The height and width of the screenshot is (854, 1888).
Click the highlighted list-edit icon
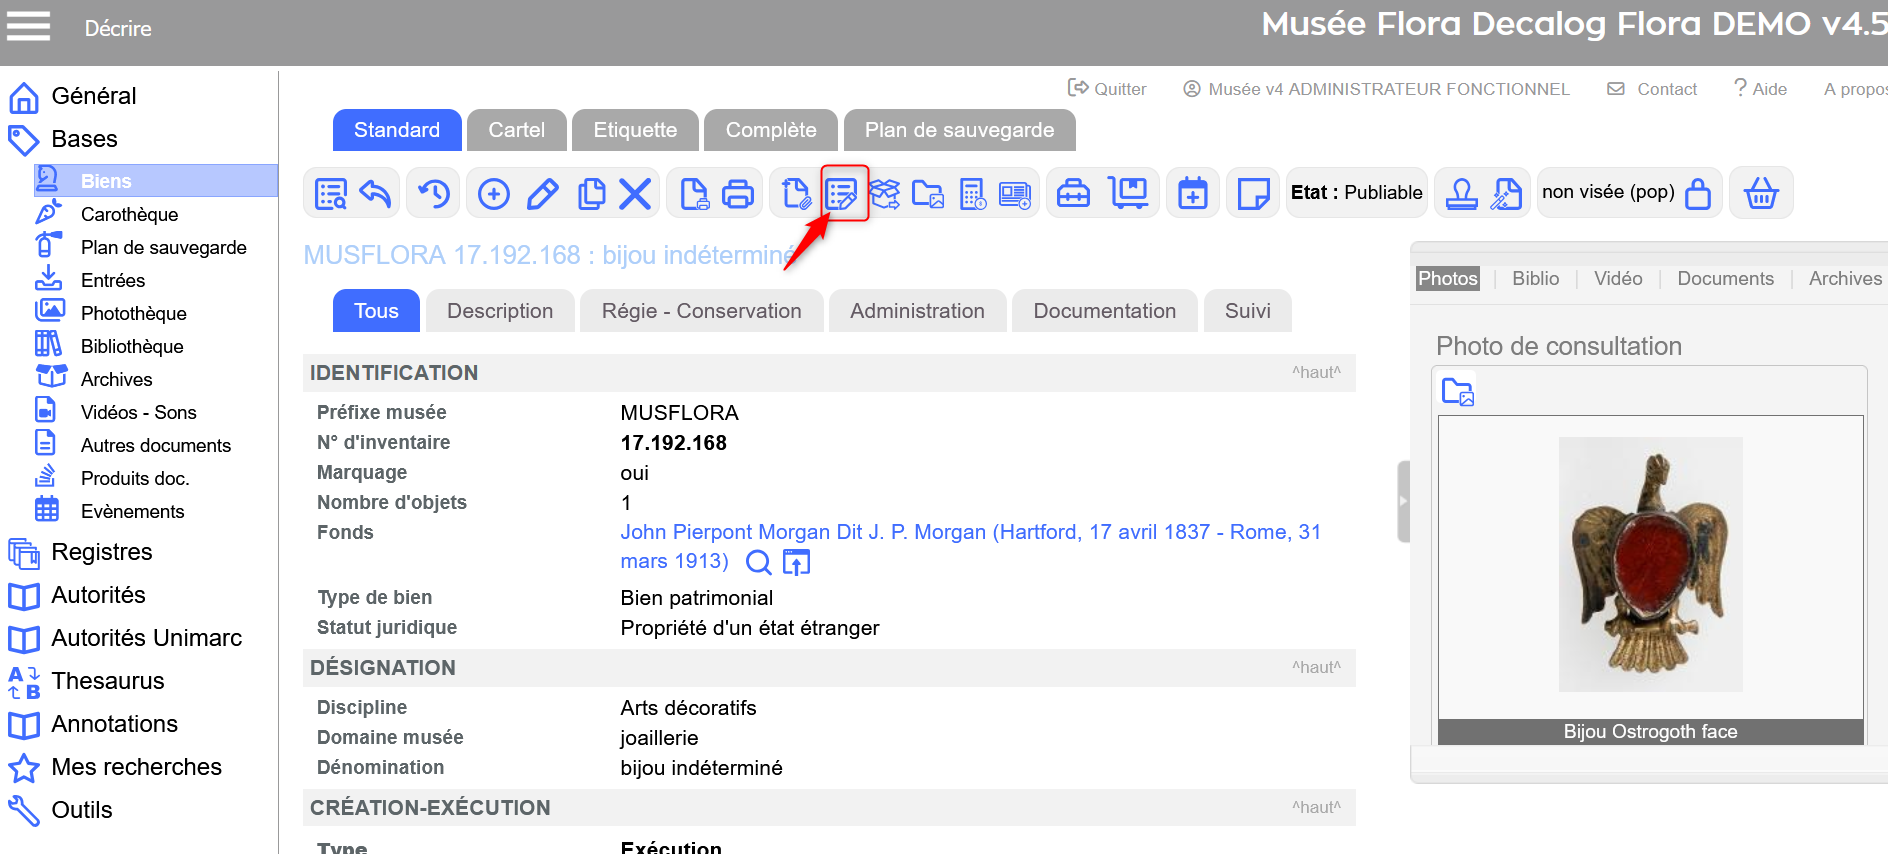click(842, 193)
